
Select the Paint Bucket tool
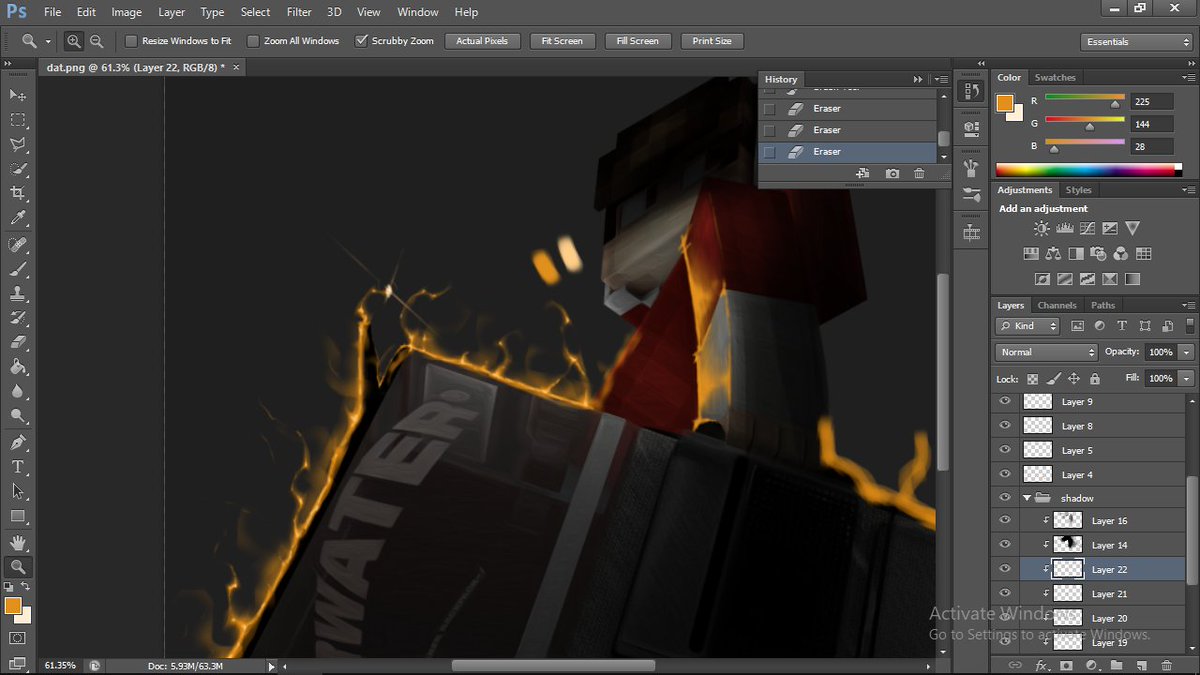click(x=18, y=367)
